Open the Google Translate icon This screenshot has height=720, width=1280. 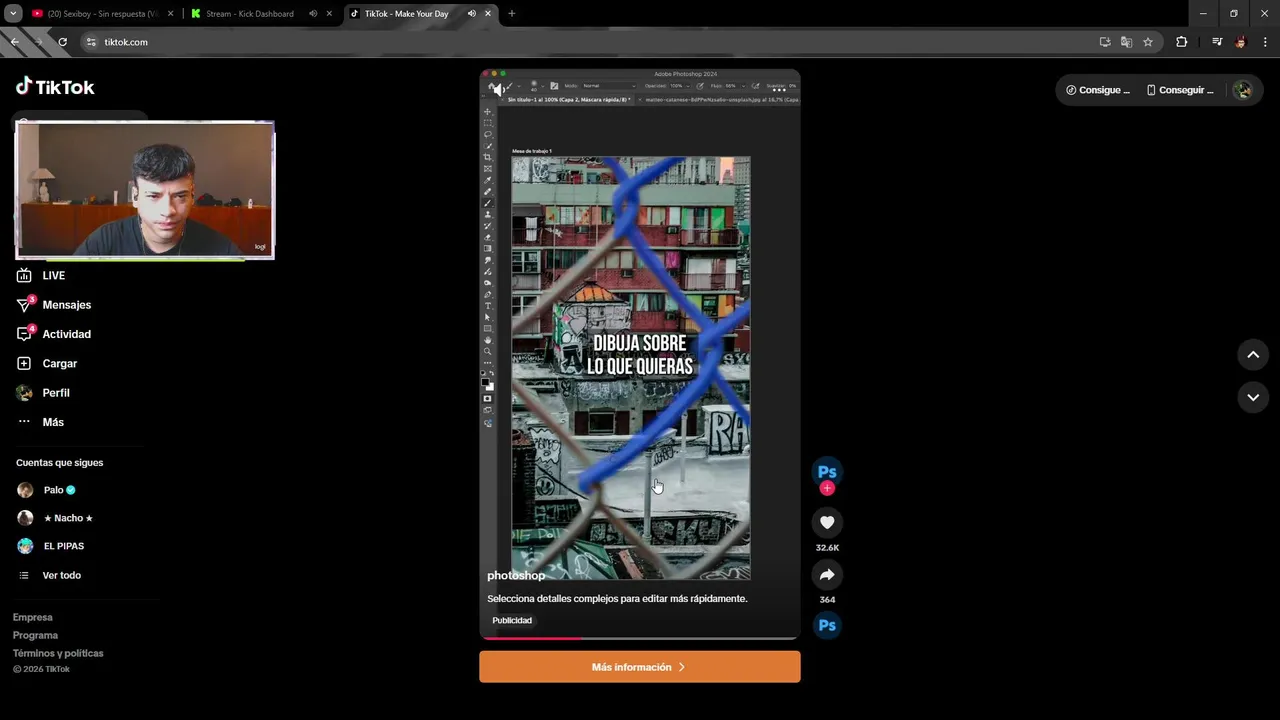1126,42
